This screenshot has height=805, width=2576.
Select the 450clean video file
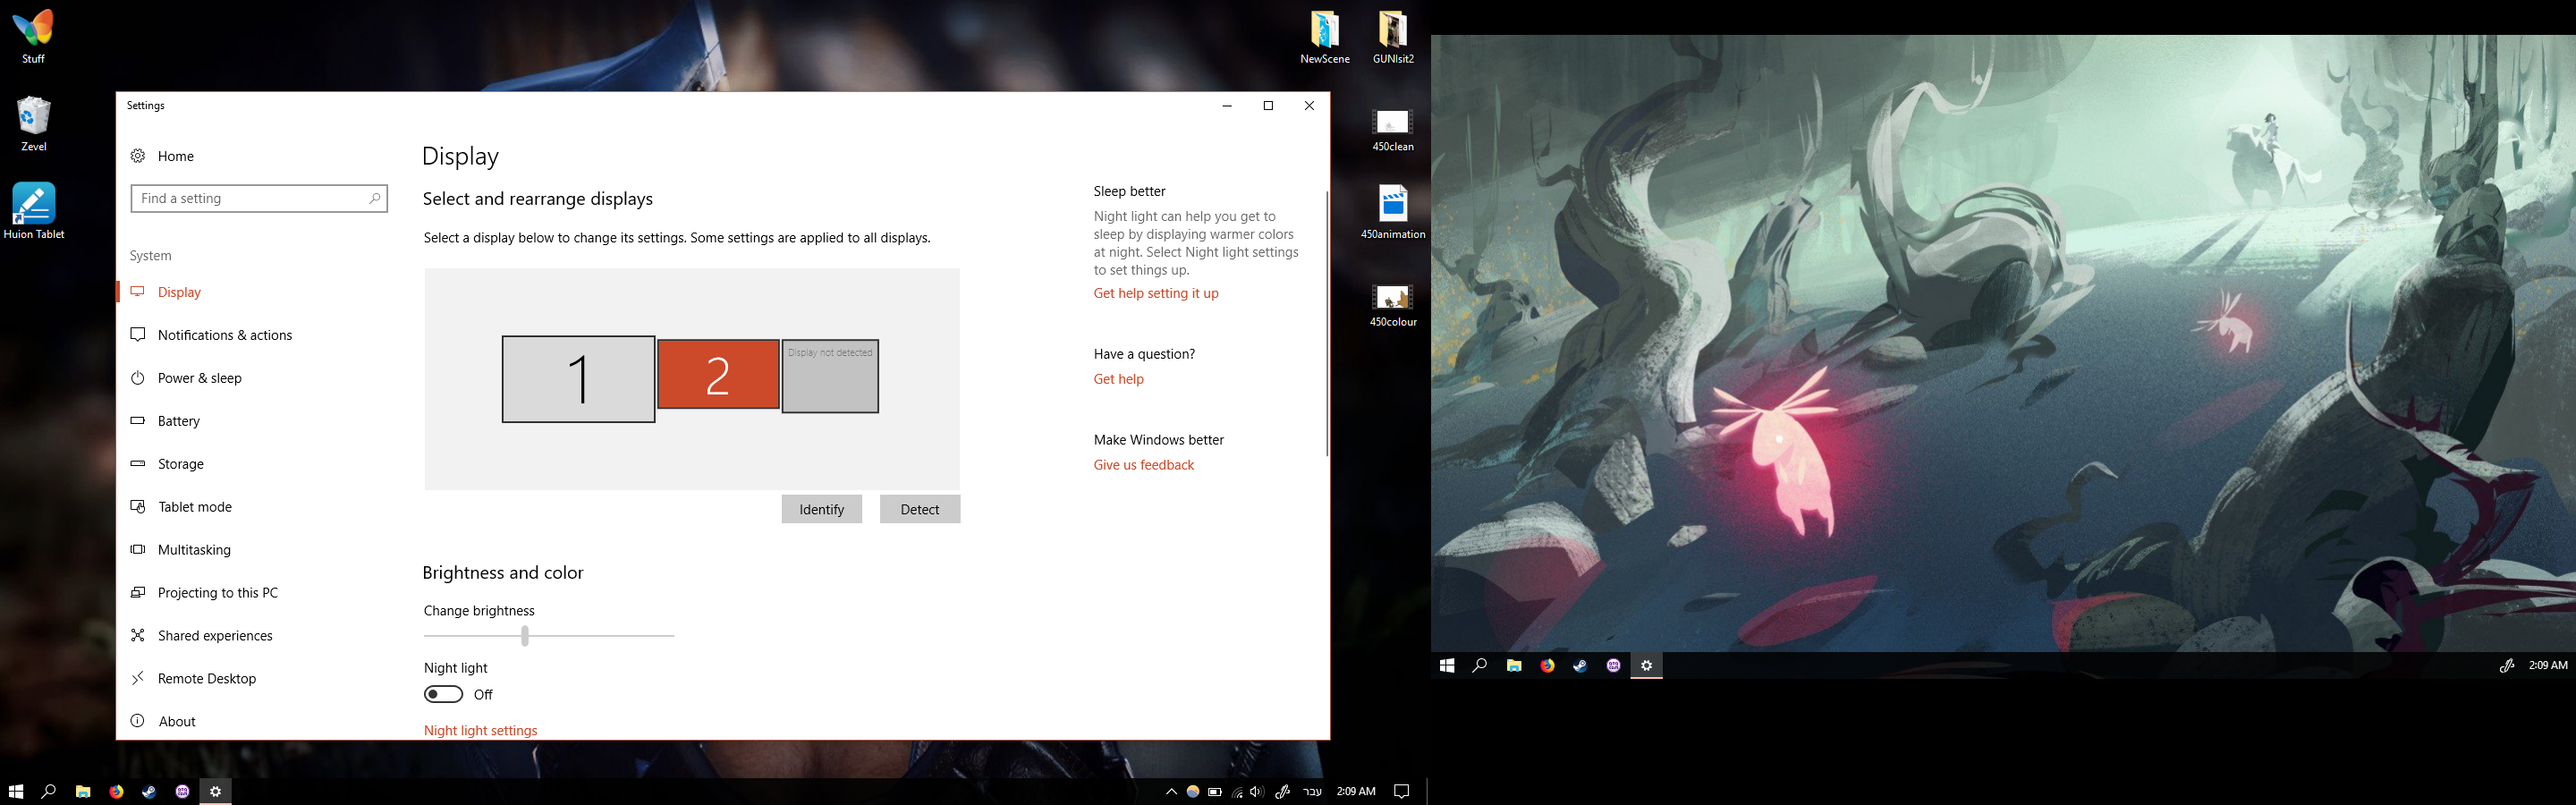1392,129
